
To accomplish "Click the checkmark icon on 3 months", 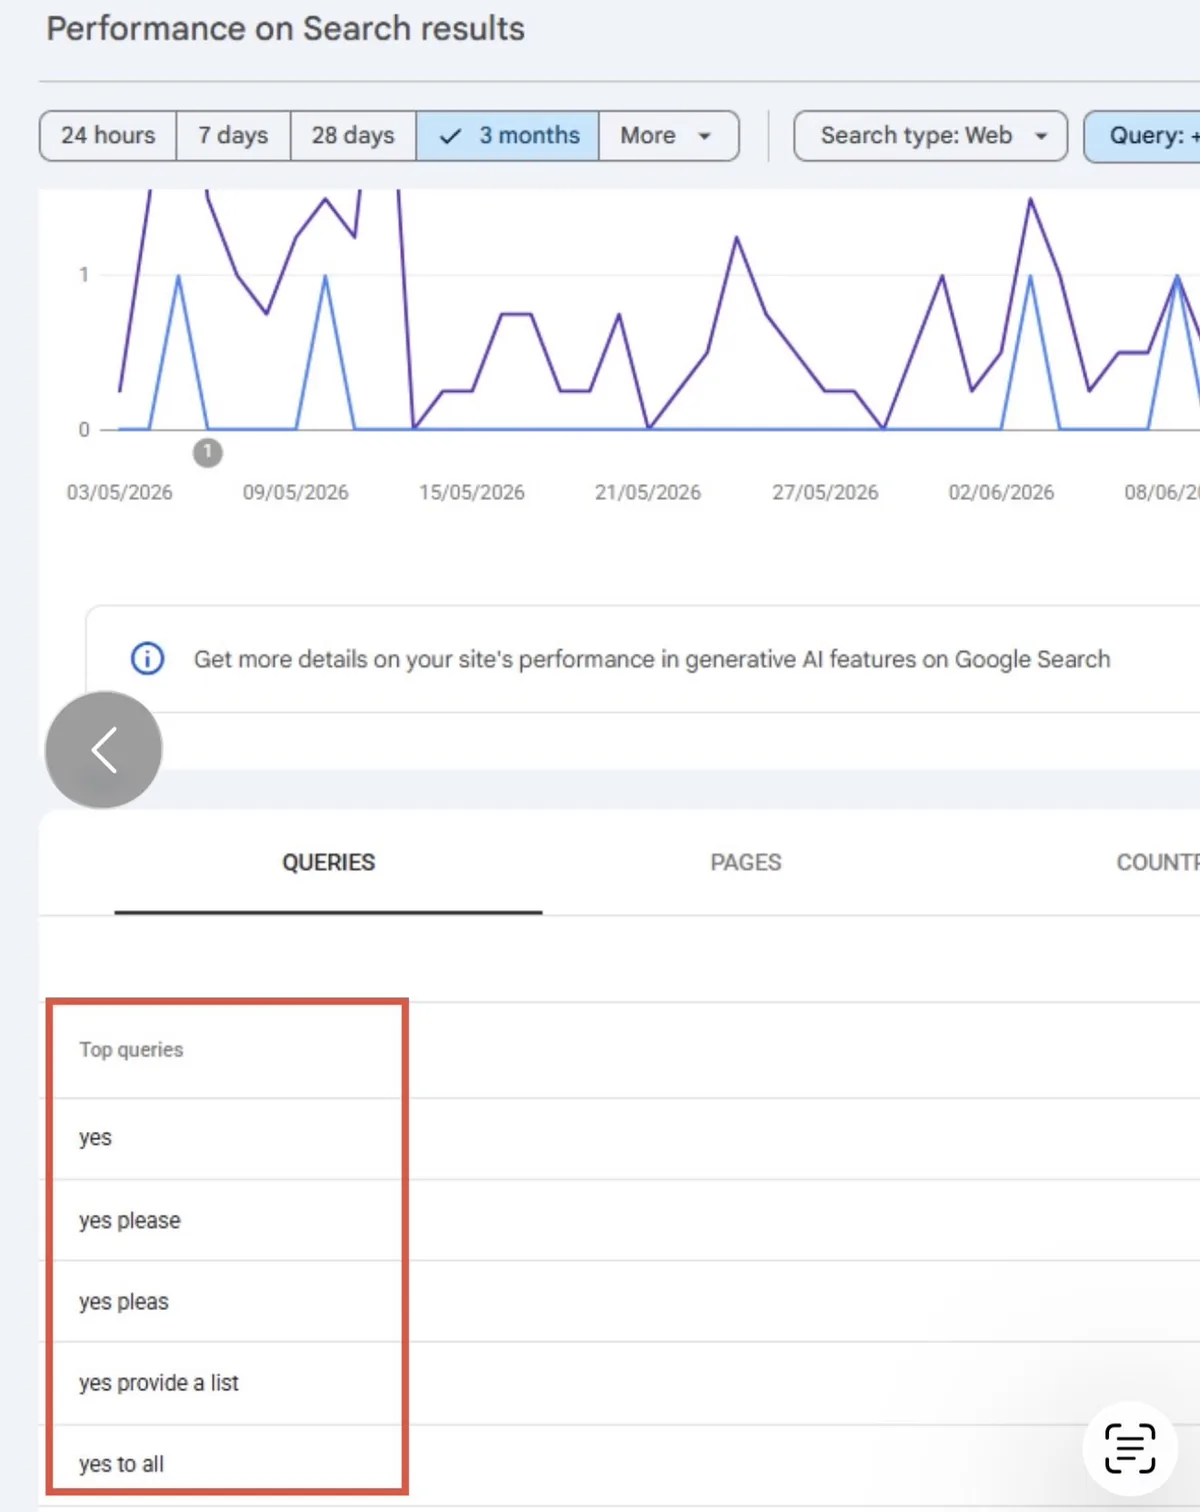I will click(451, 136).
